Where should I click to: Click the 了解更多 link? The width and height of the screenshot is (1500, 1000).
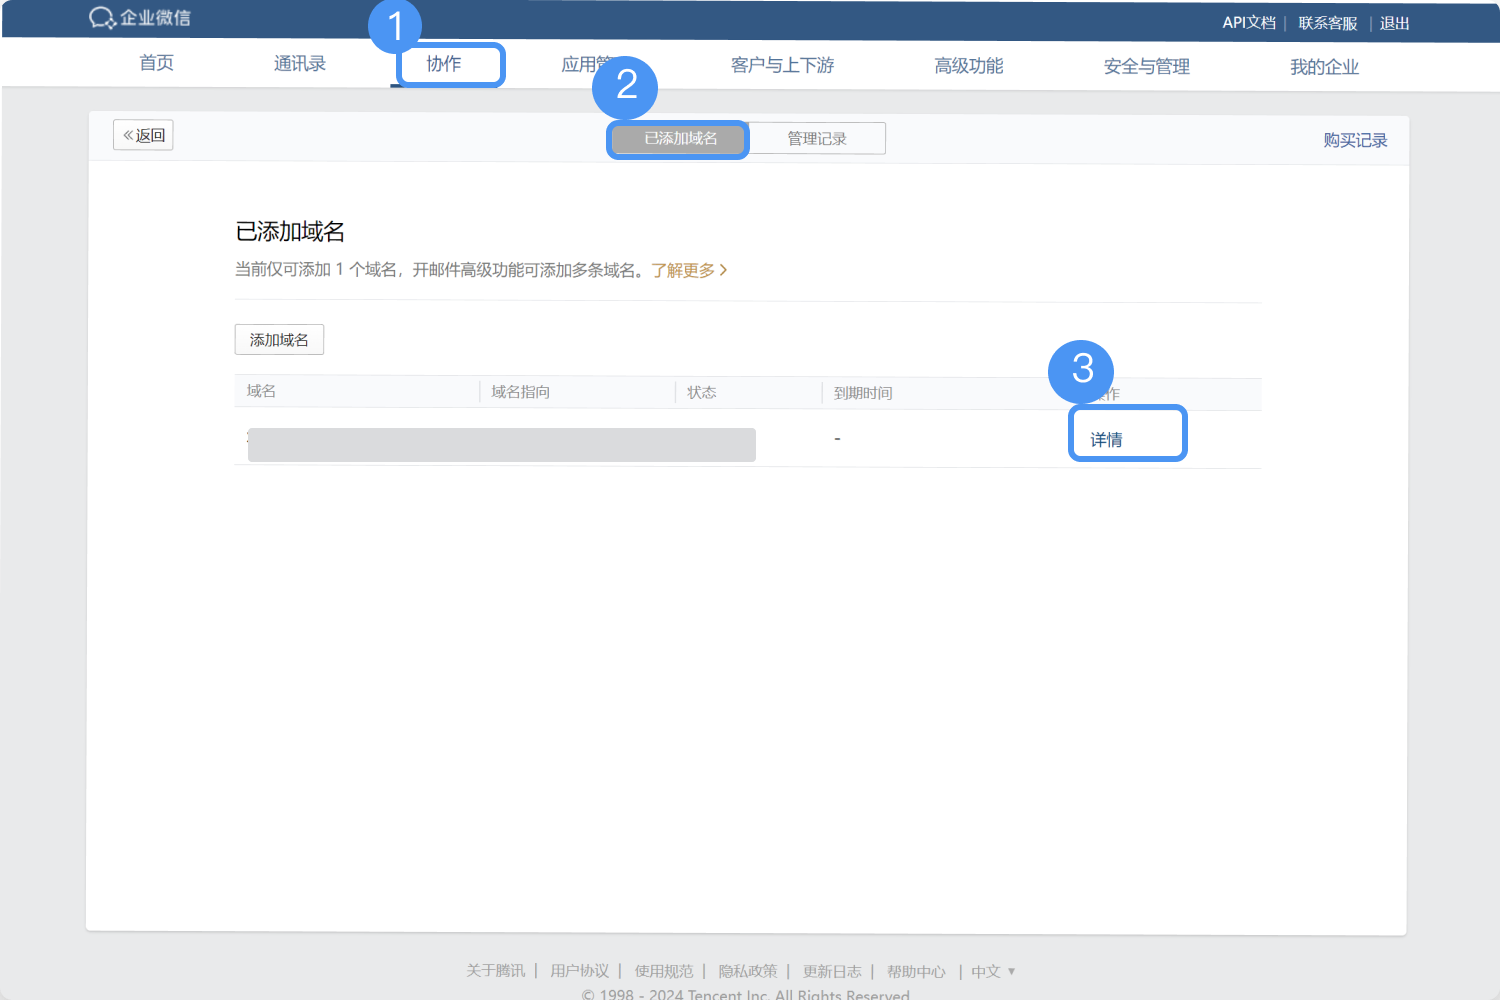pos(688,270)
